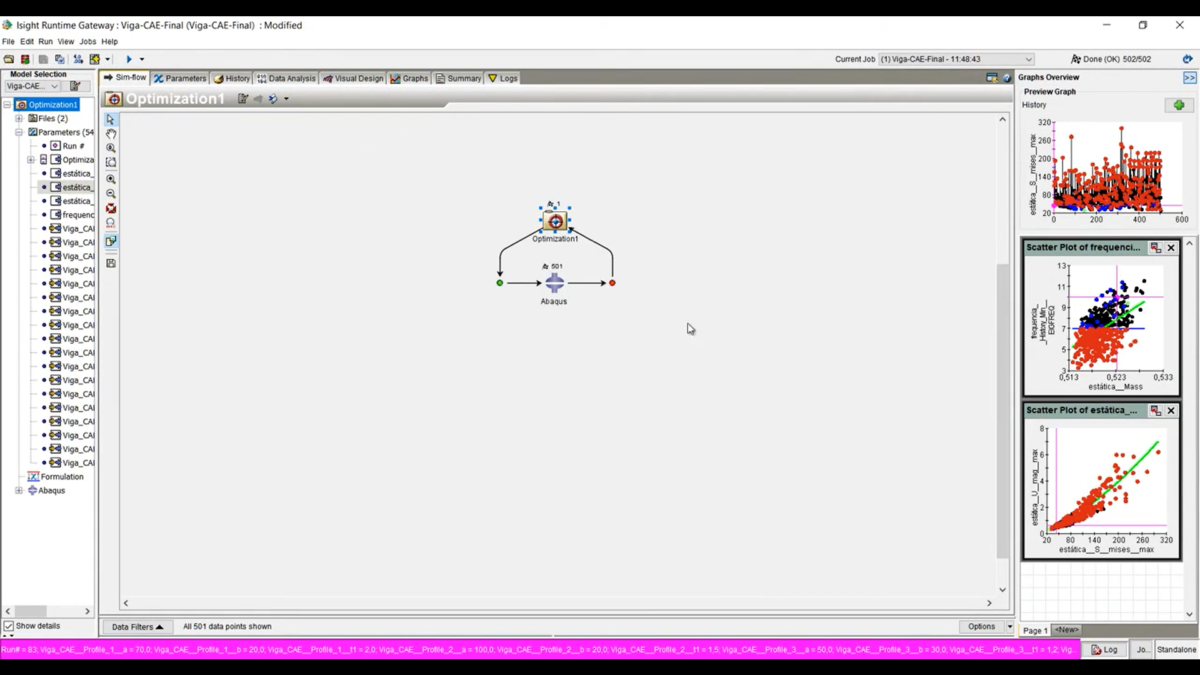This screenshot has width=1200, height=675.
Task: Click the save image disk icon in canvas toolbar
Action: coord(111,263)
